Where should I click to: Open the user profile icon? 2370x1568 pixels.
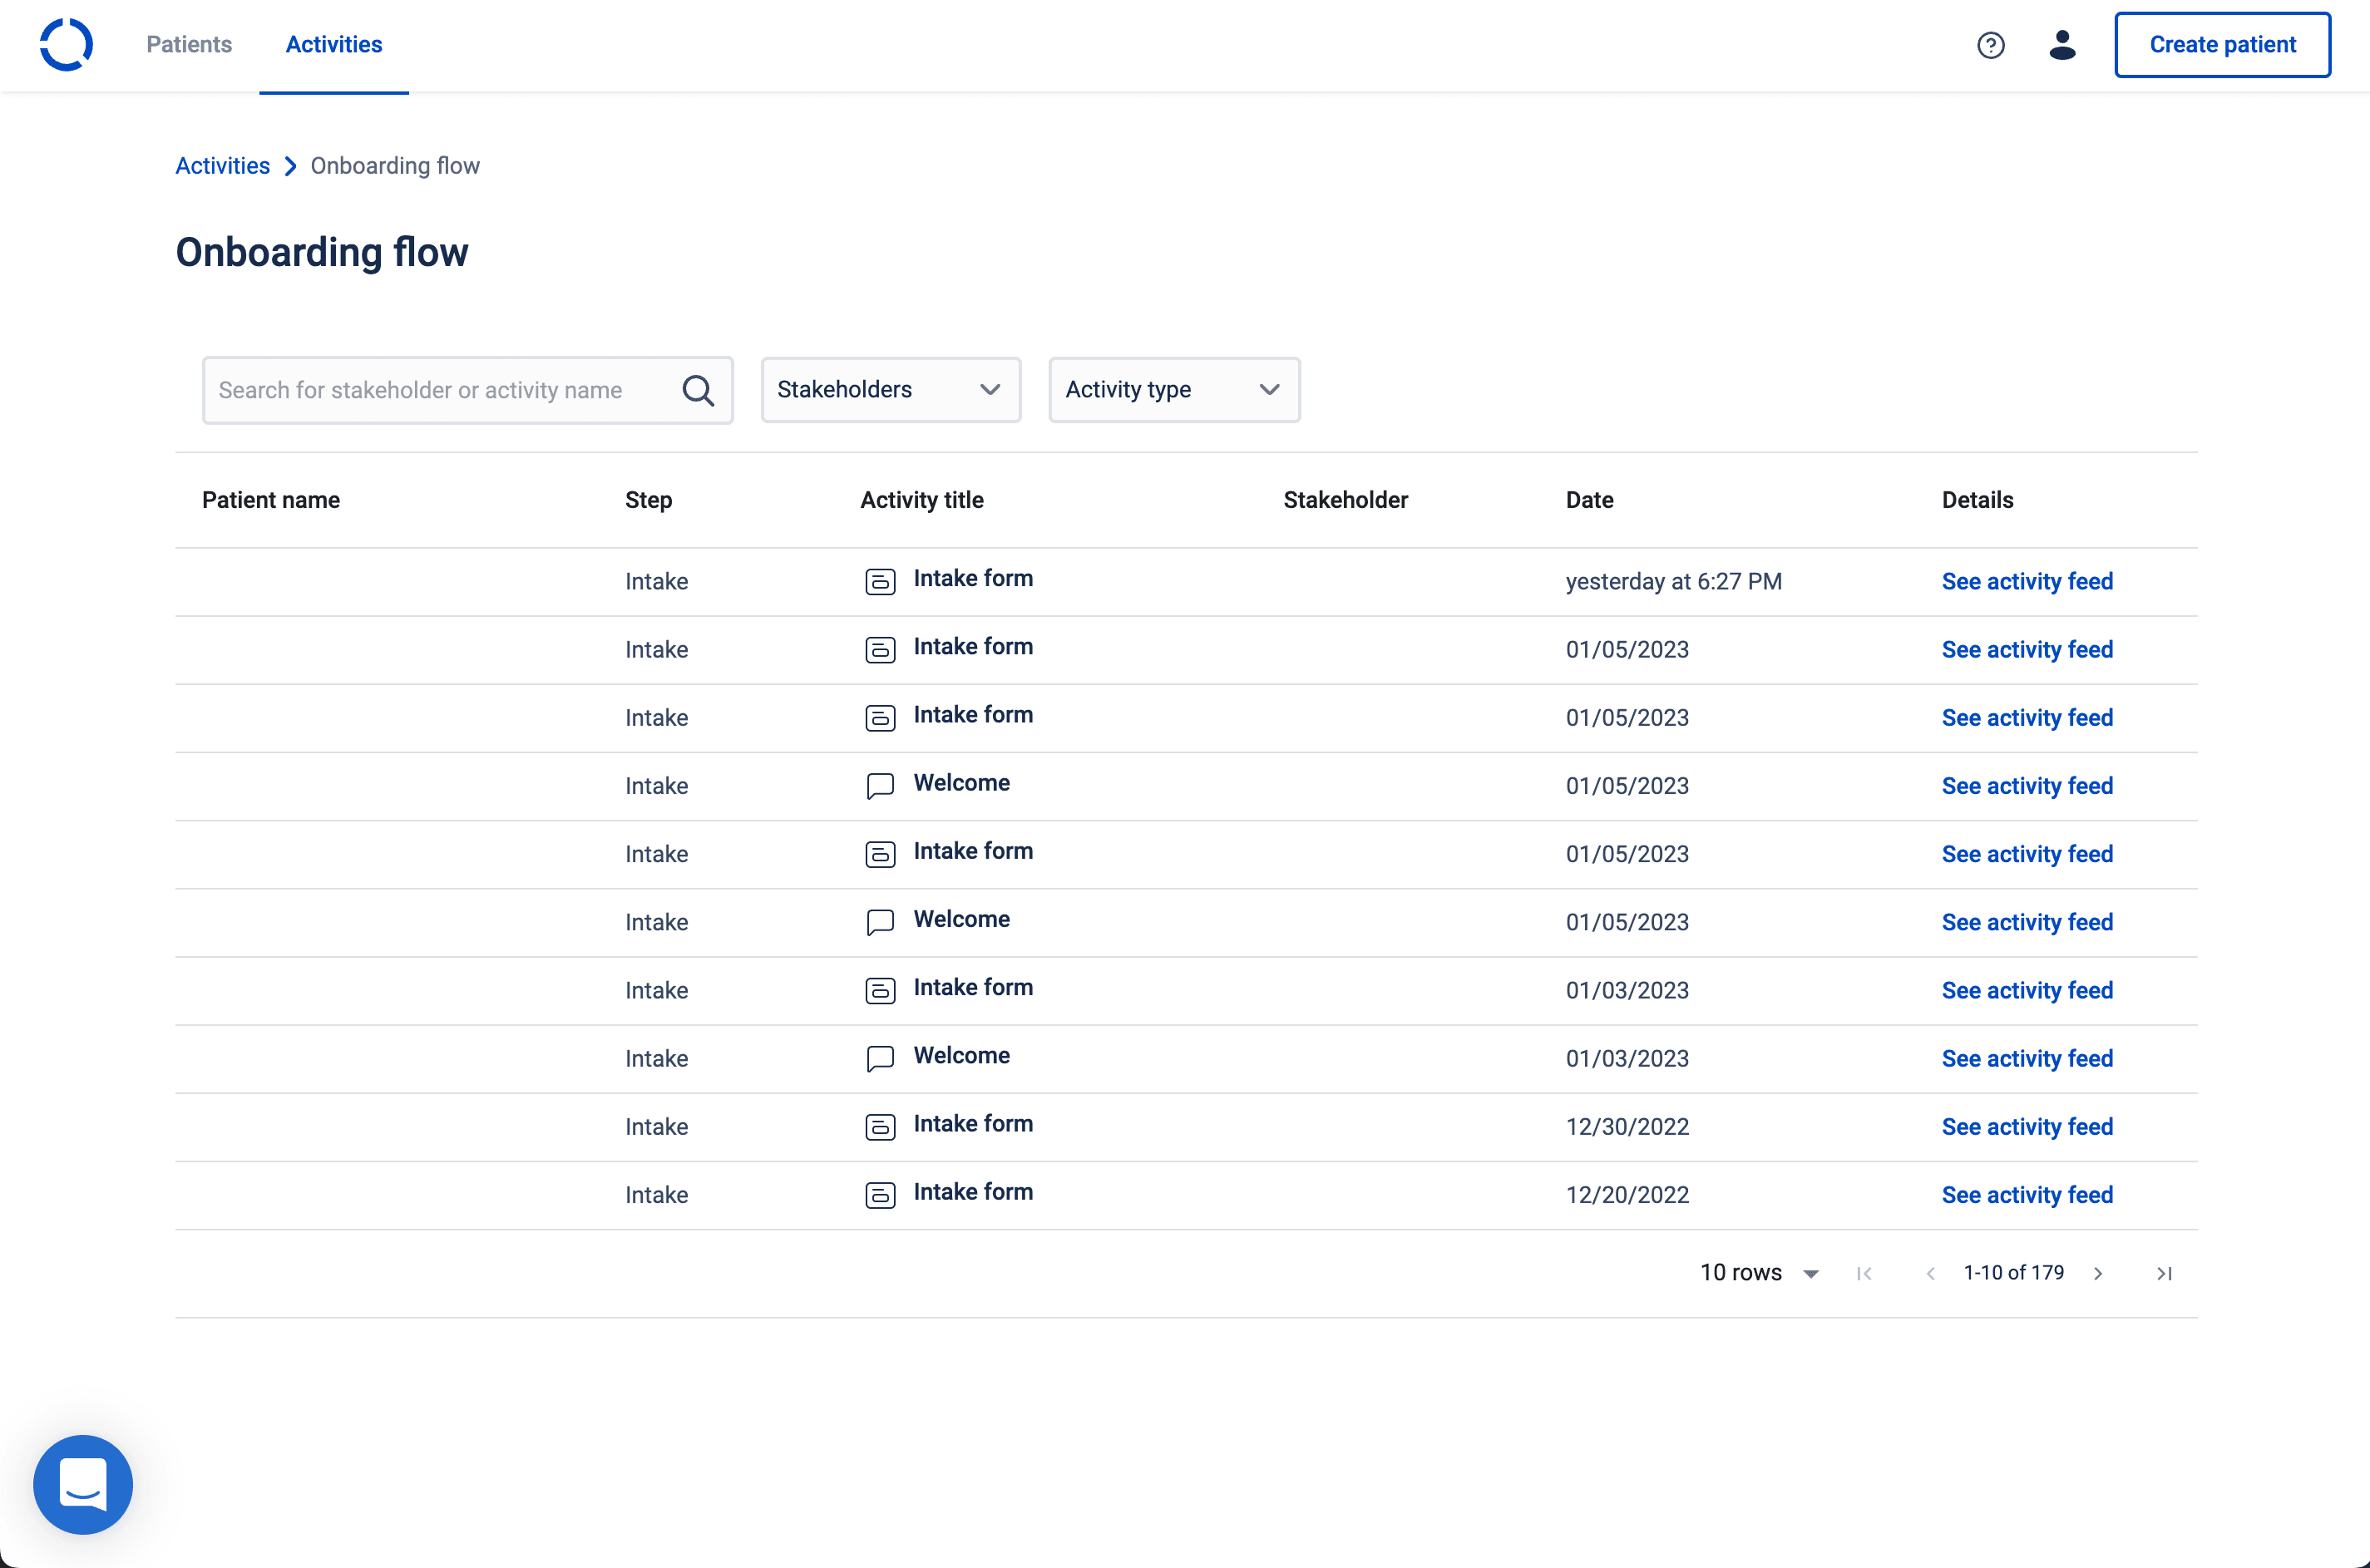pyautogui.click(x=2062, y=45)
